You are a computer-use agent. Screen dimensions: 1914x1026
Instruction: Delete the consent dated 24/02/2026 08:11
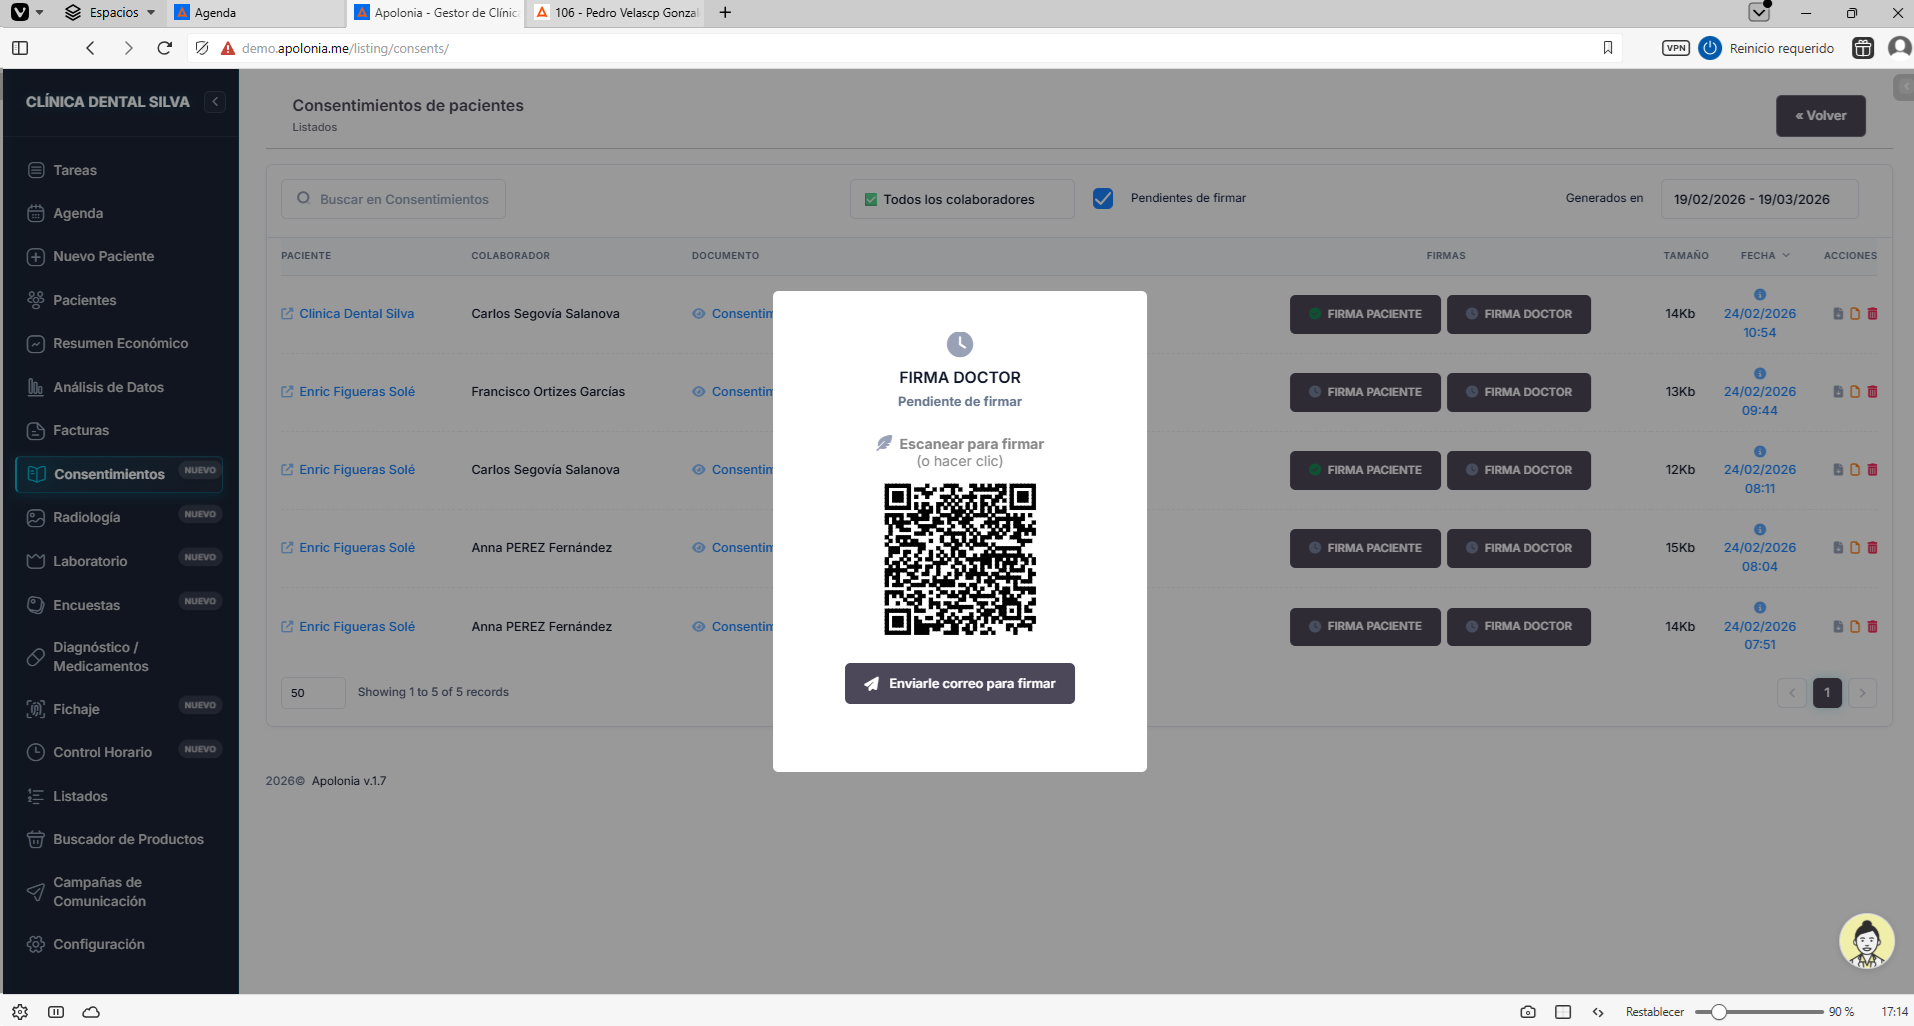[x=1873, y=470]
